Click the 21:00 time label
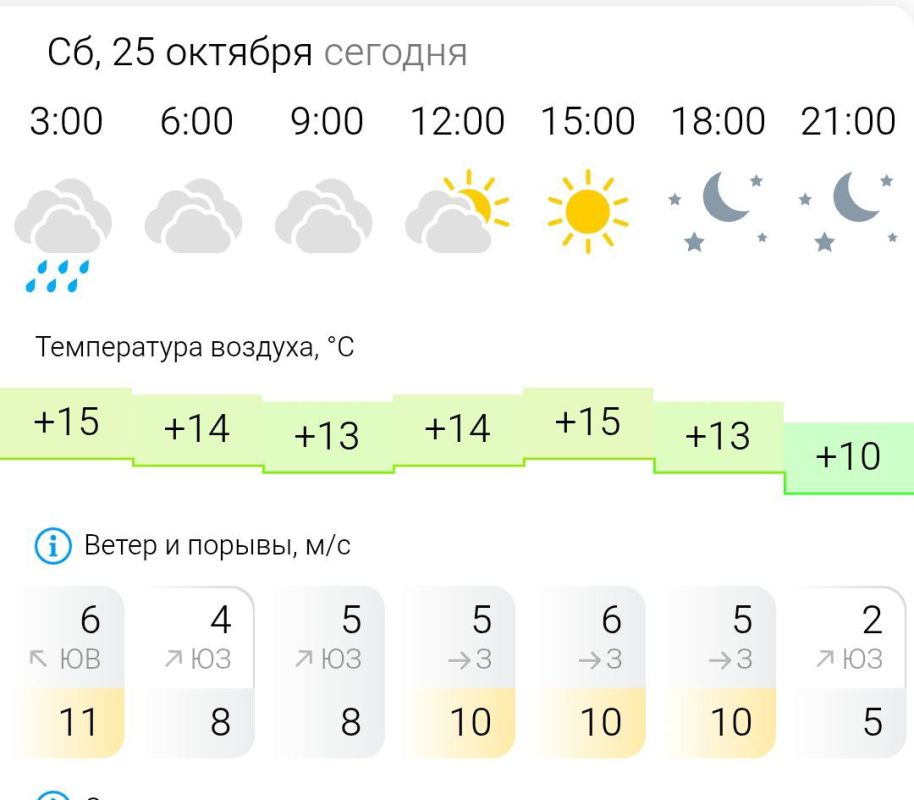Viewport: 914px width, 800px height. pos(851,121)
